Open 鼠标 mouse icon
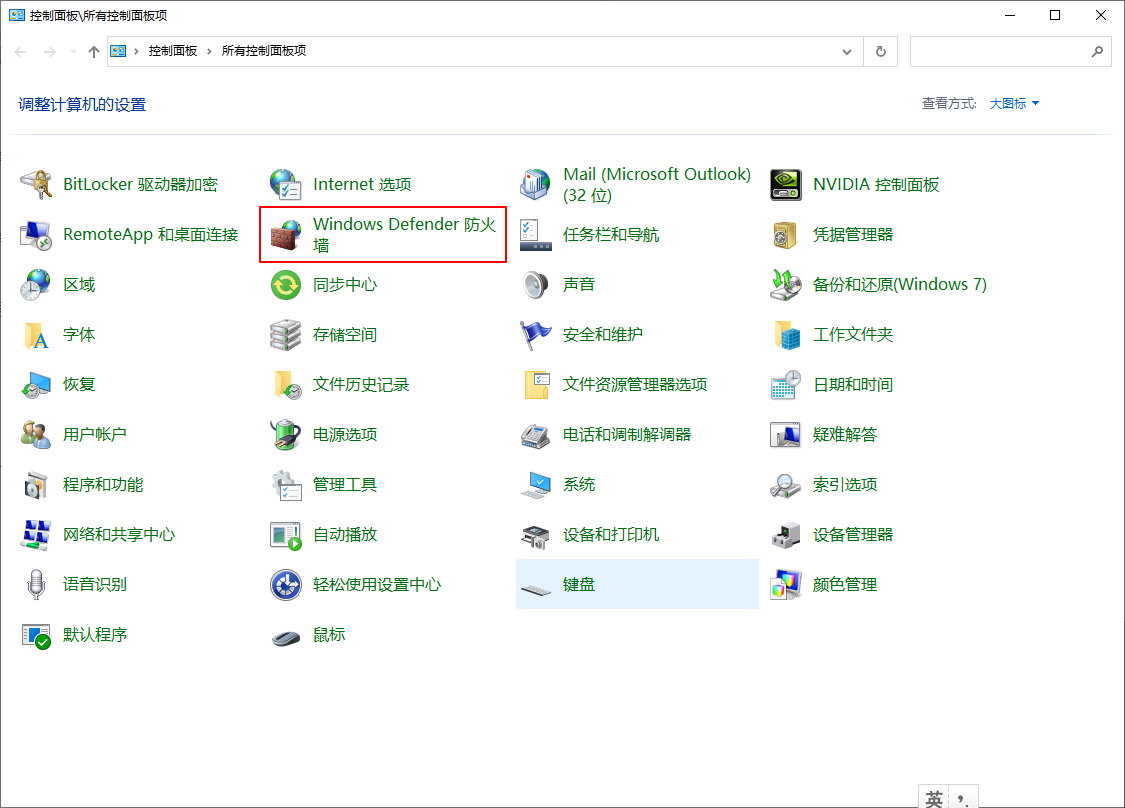Image resolution: width=1125 pixels, height=808 pixels. click(x=286, y=637)
